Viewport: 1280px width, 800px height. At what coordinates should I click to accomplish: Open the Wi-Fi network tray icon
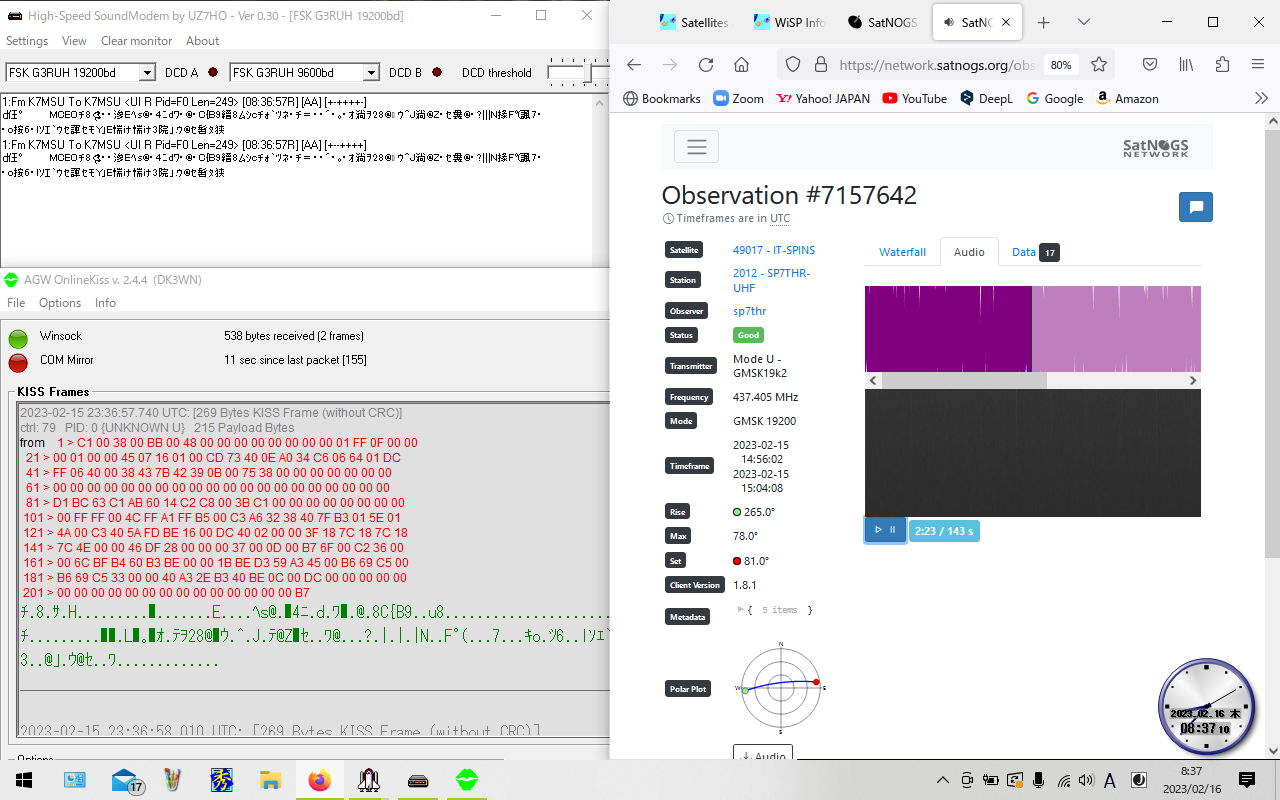(x=1064, y=780)
